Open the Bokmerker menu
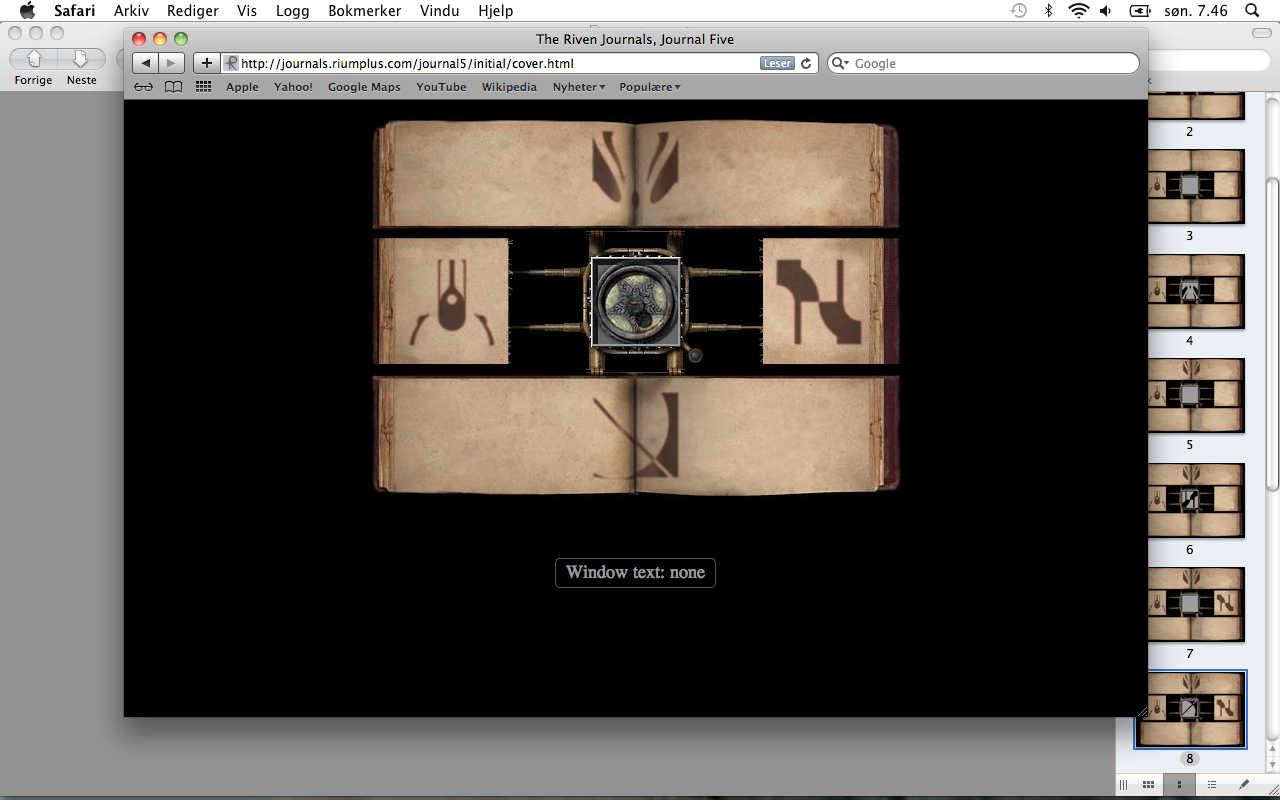Screen dimensions: 1280x800 click(x=365, y=11)
